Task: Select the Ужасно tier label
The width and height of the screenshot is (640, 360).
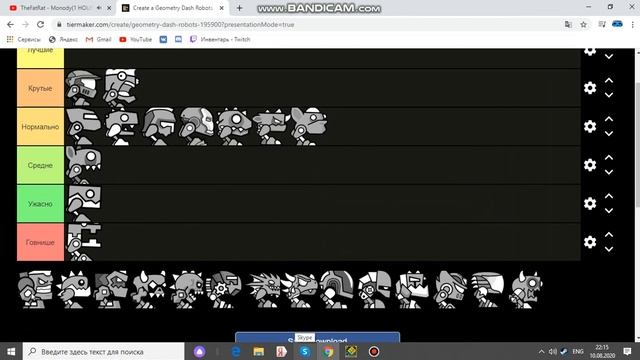Action: tap(40, 203)
